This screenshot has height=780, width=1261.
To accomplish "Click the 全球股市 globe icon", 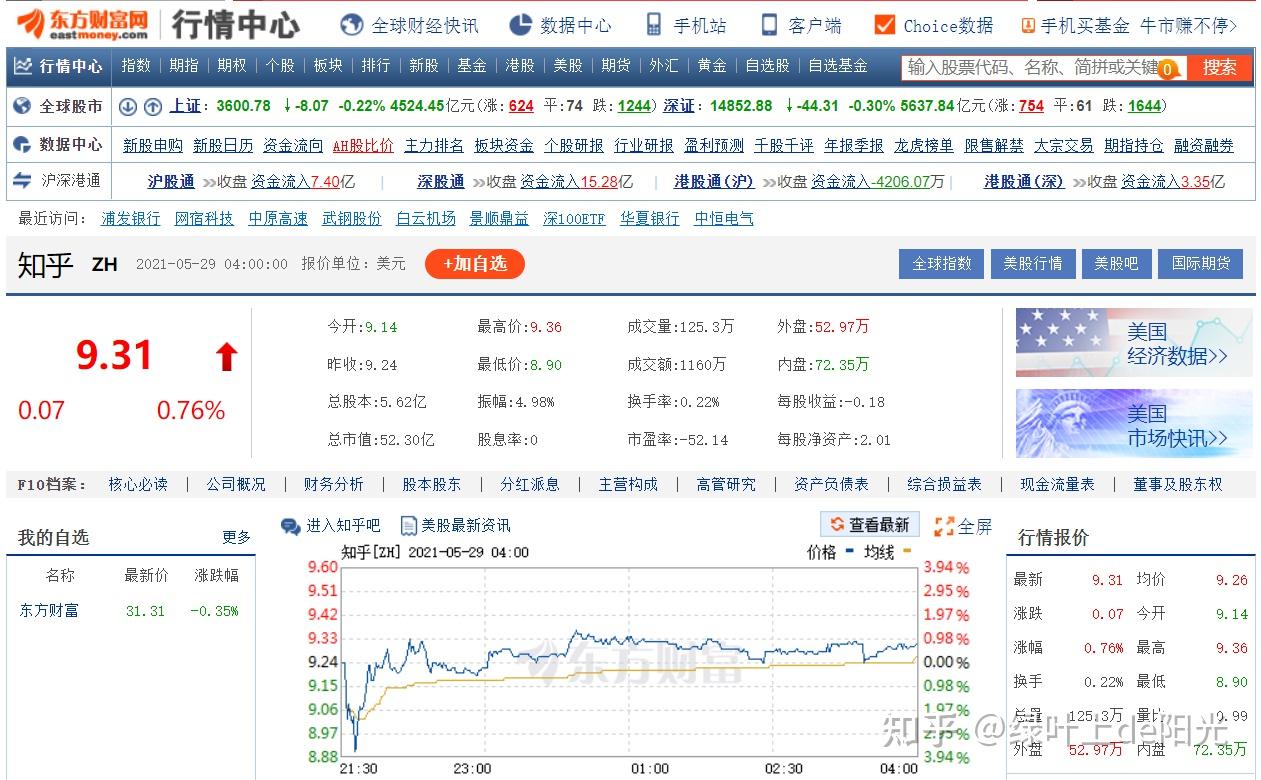I will tap(23, 106).
